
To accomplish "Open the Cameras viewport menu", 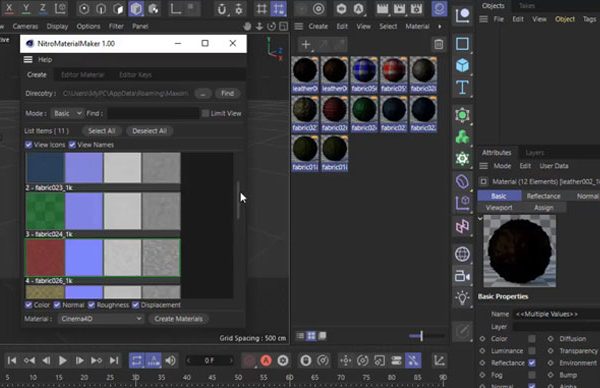I will (25, 26).
